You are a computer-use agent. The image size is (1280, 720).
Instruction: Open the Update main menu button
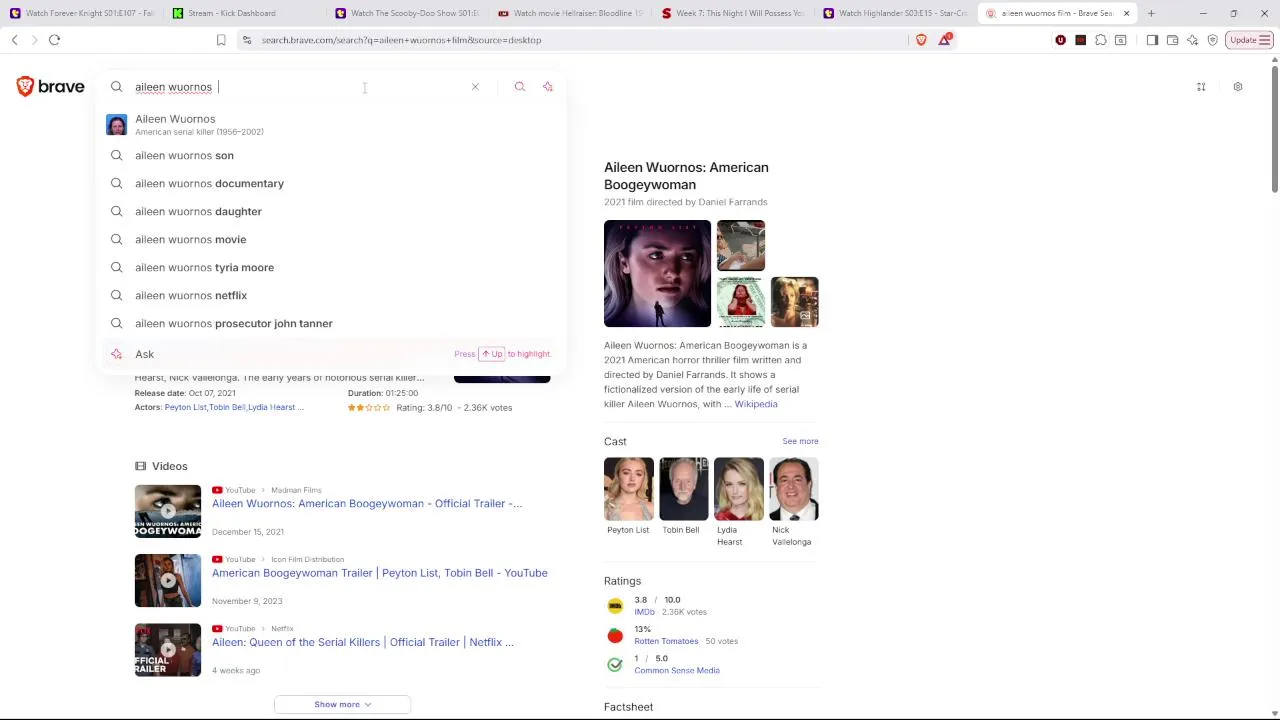(1250, 40)
